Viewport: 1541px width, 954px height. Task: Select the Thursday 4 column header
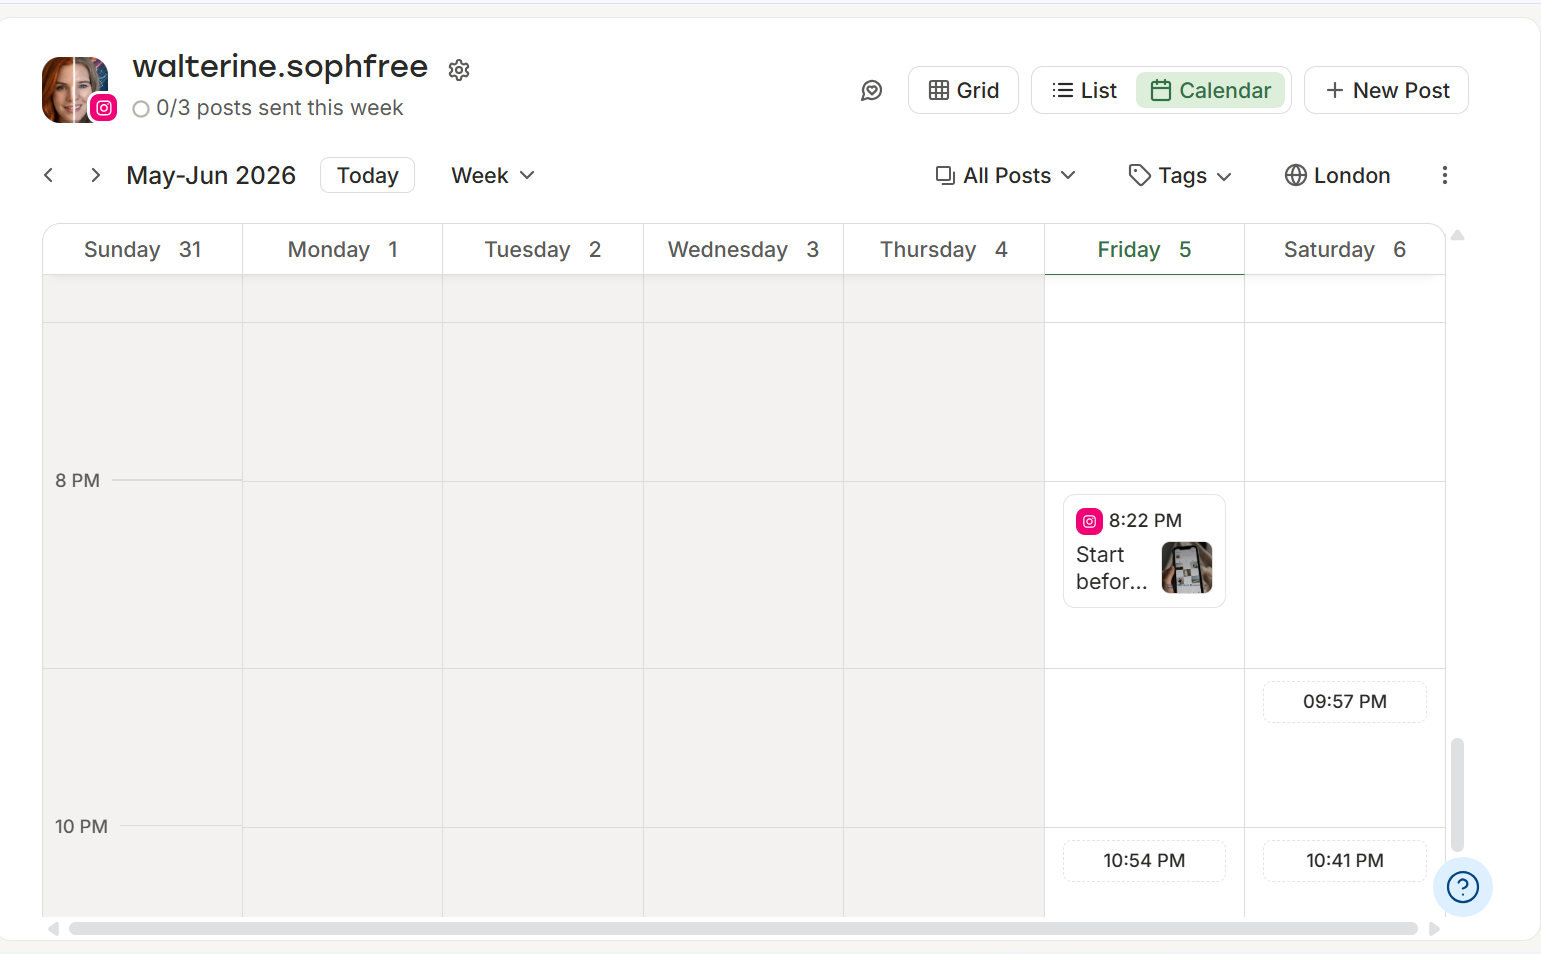944,249
